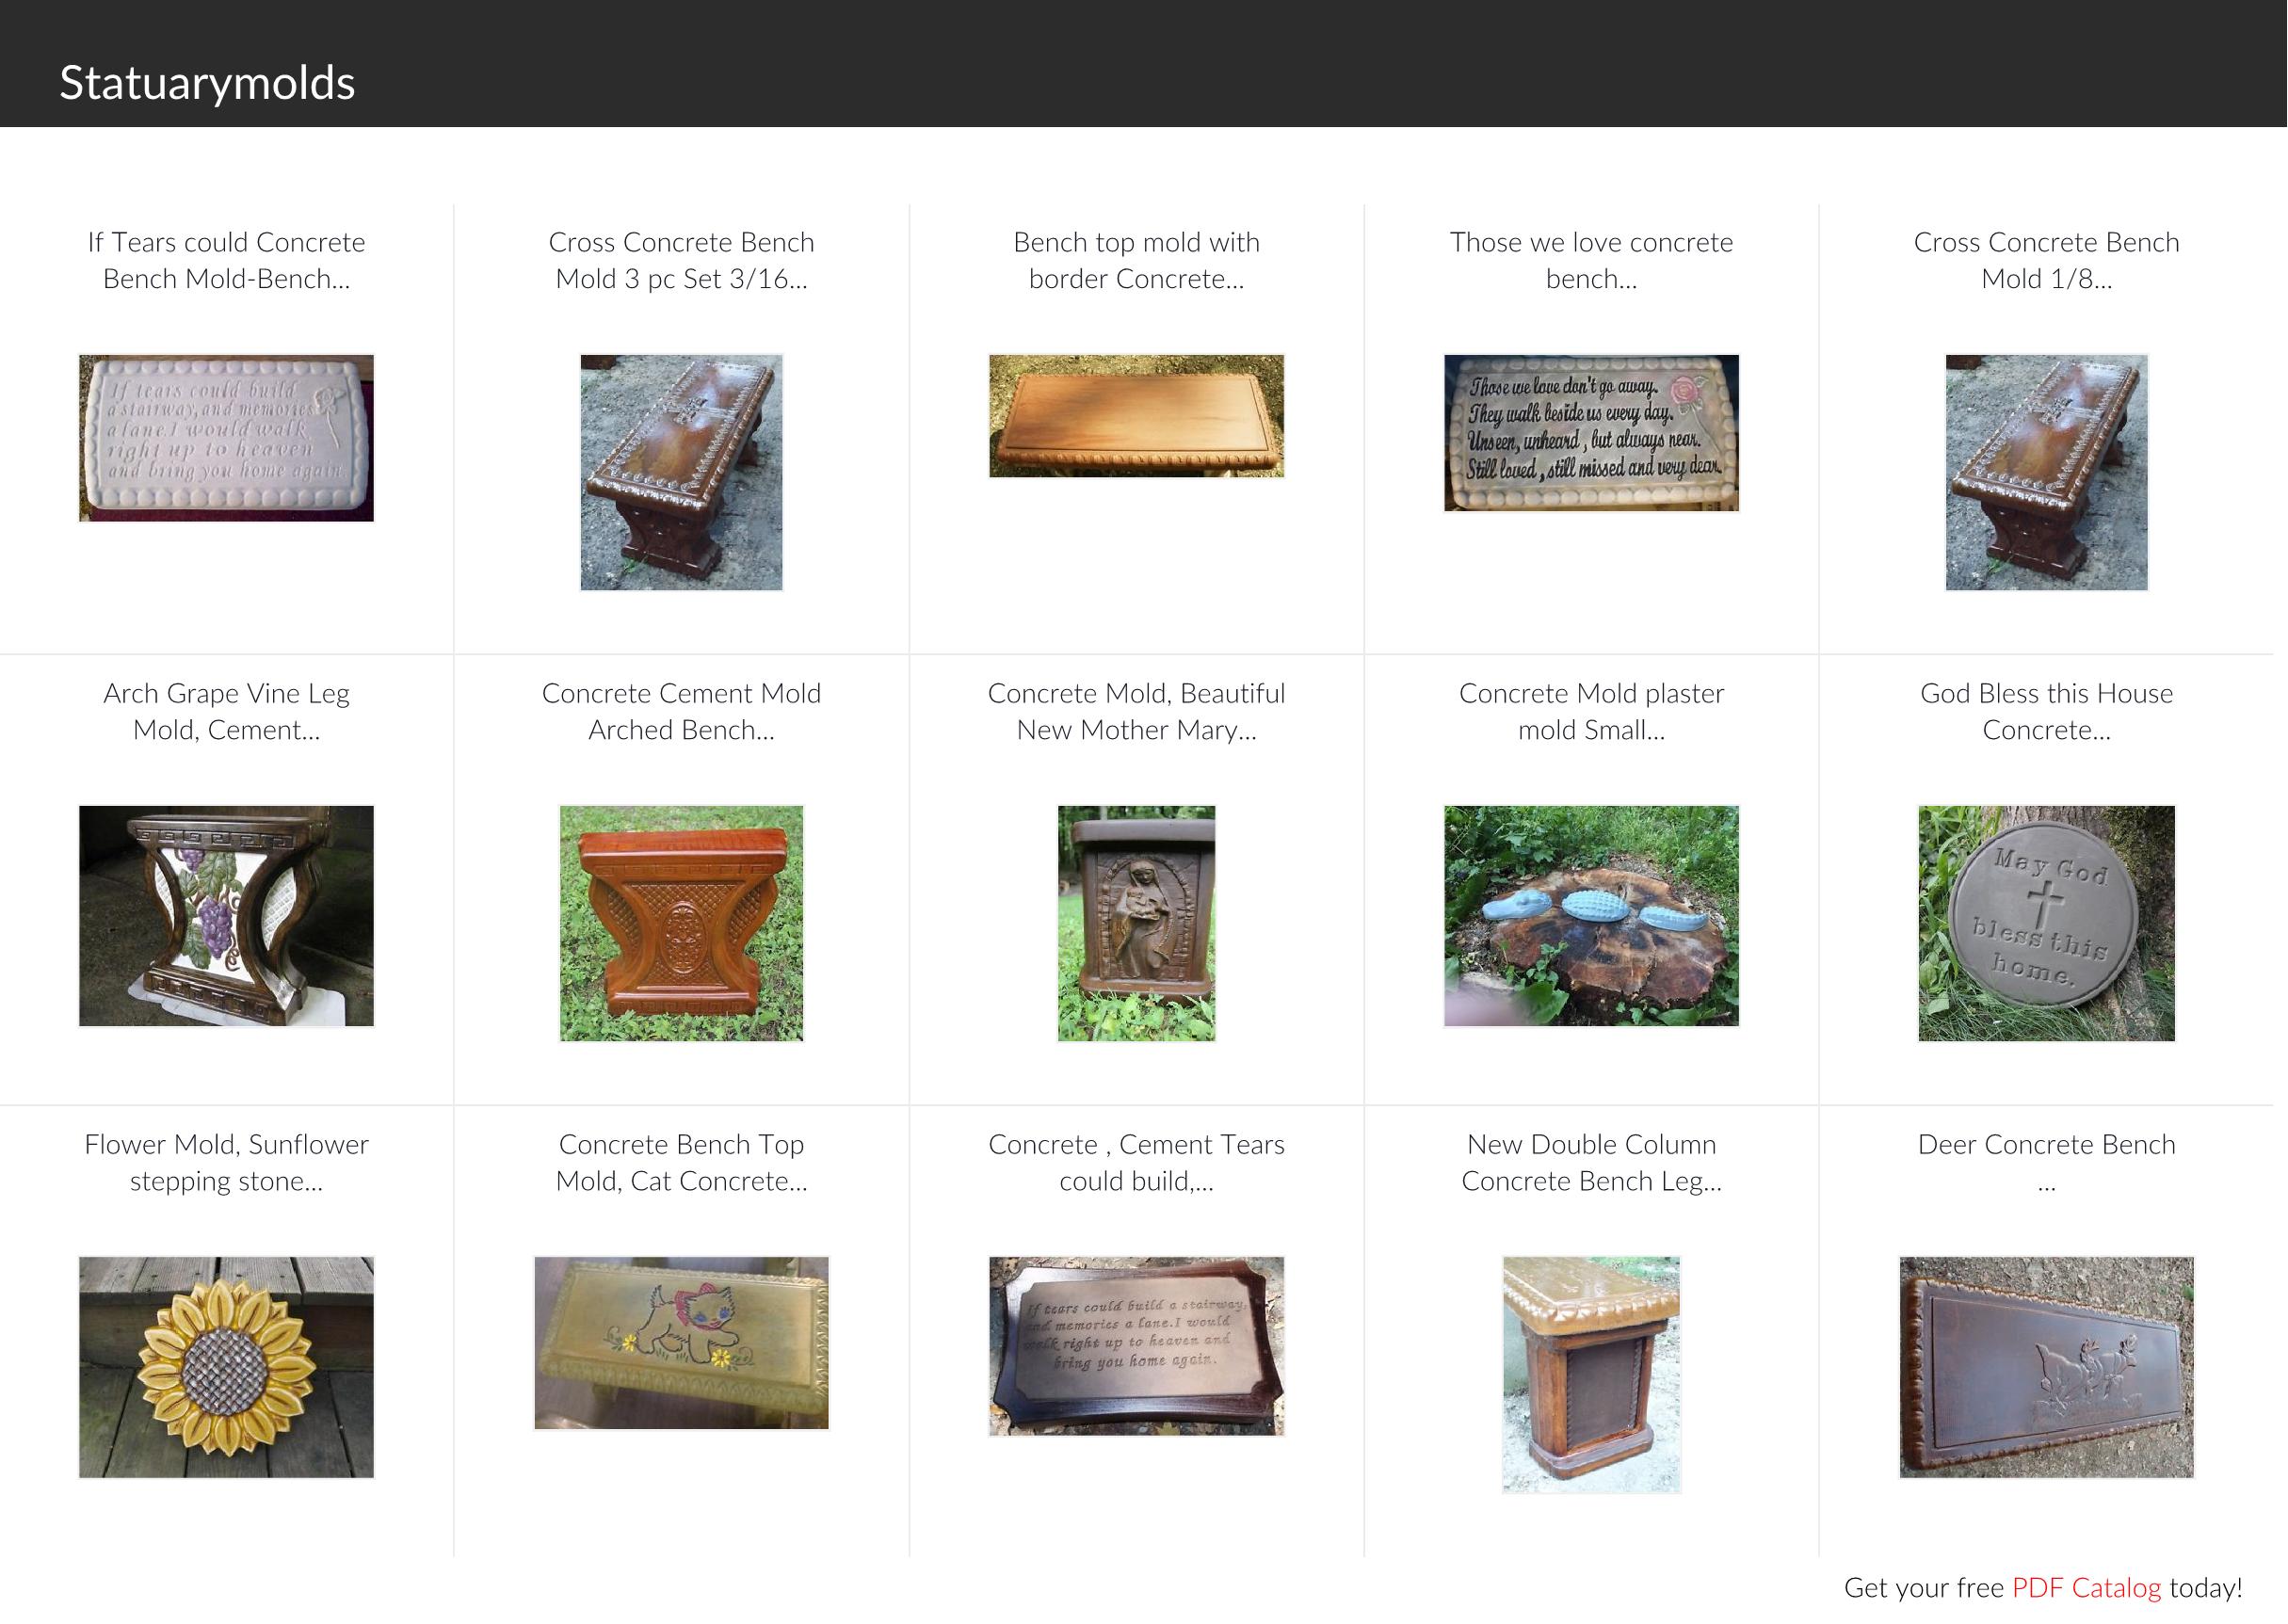Open the If Tears bench mold thumbnail

click(226, 437)
